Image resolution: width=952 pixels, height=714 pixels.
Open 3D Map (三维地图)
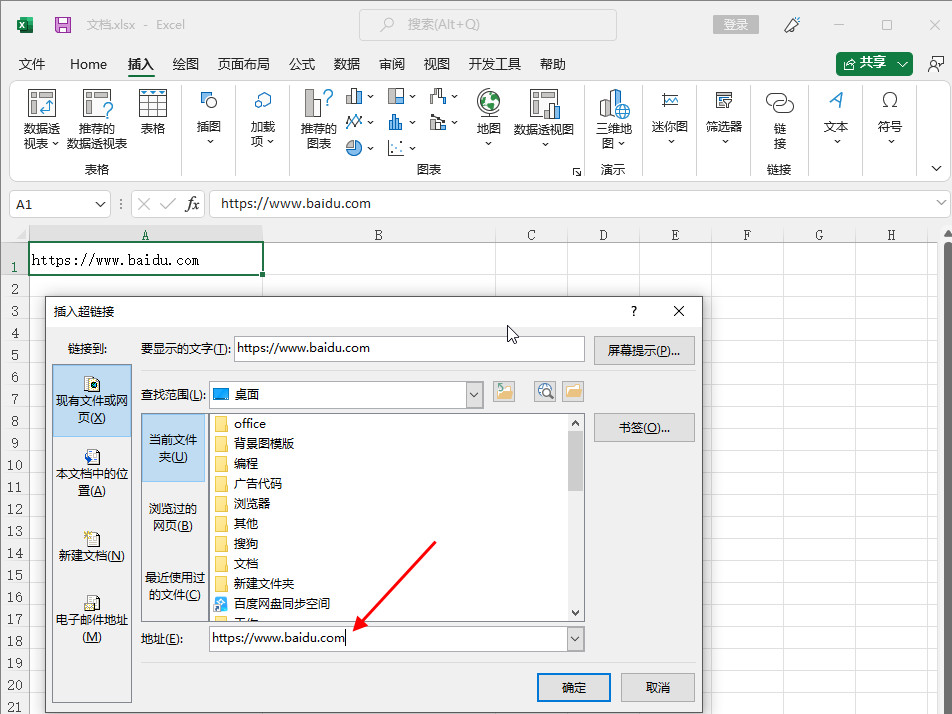pyautogui.click(x=613, y=120)
